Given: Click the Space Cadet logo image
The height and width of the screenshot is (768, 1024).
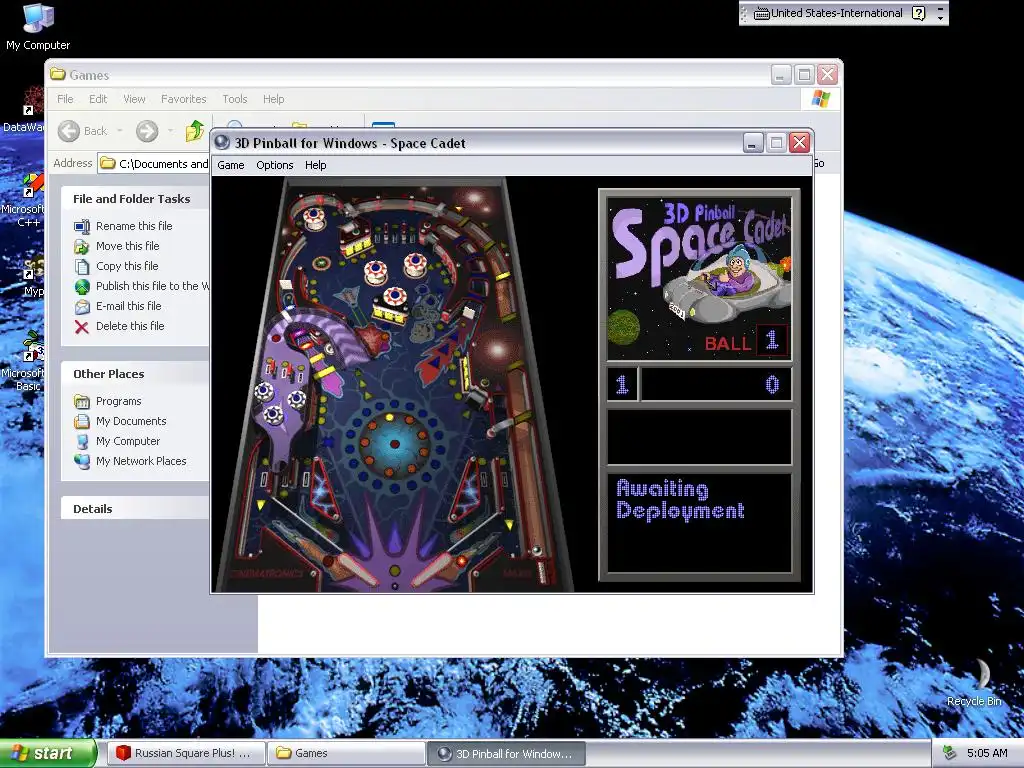Looking at the screenshot, I should (x=699, y=278).
